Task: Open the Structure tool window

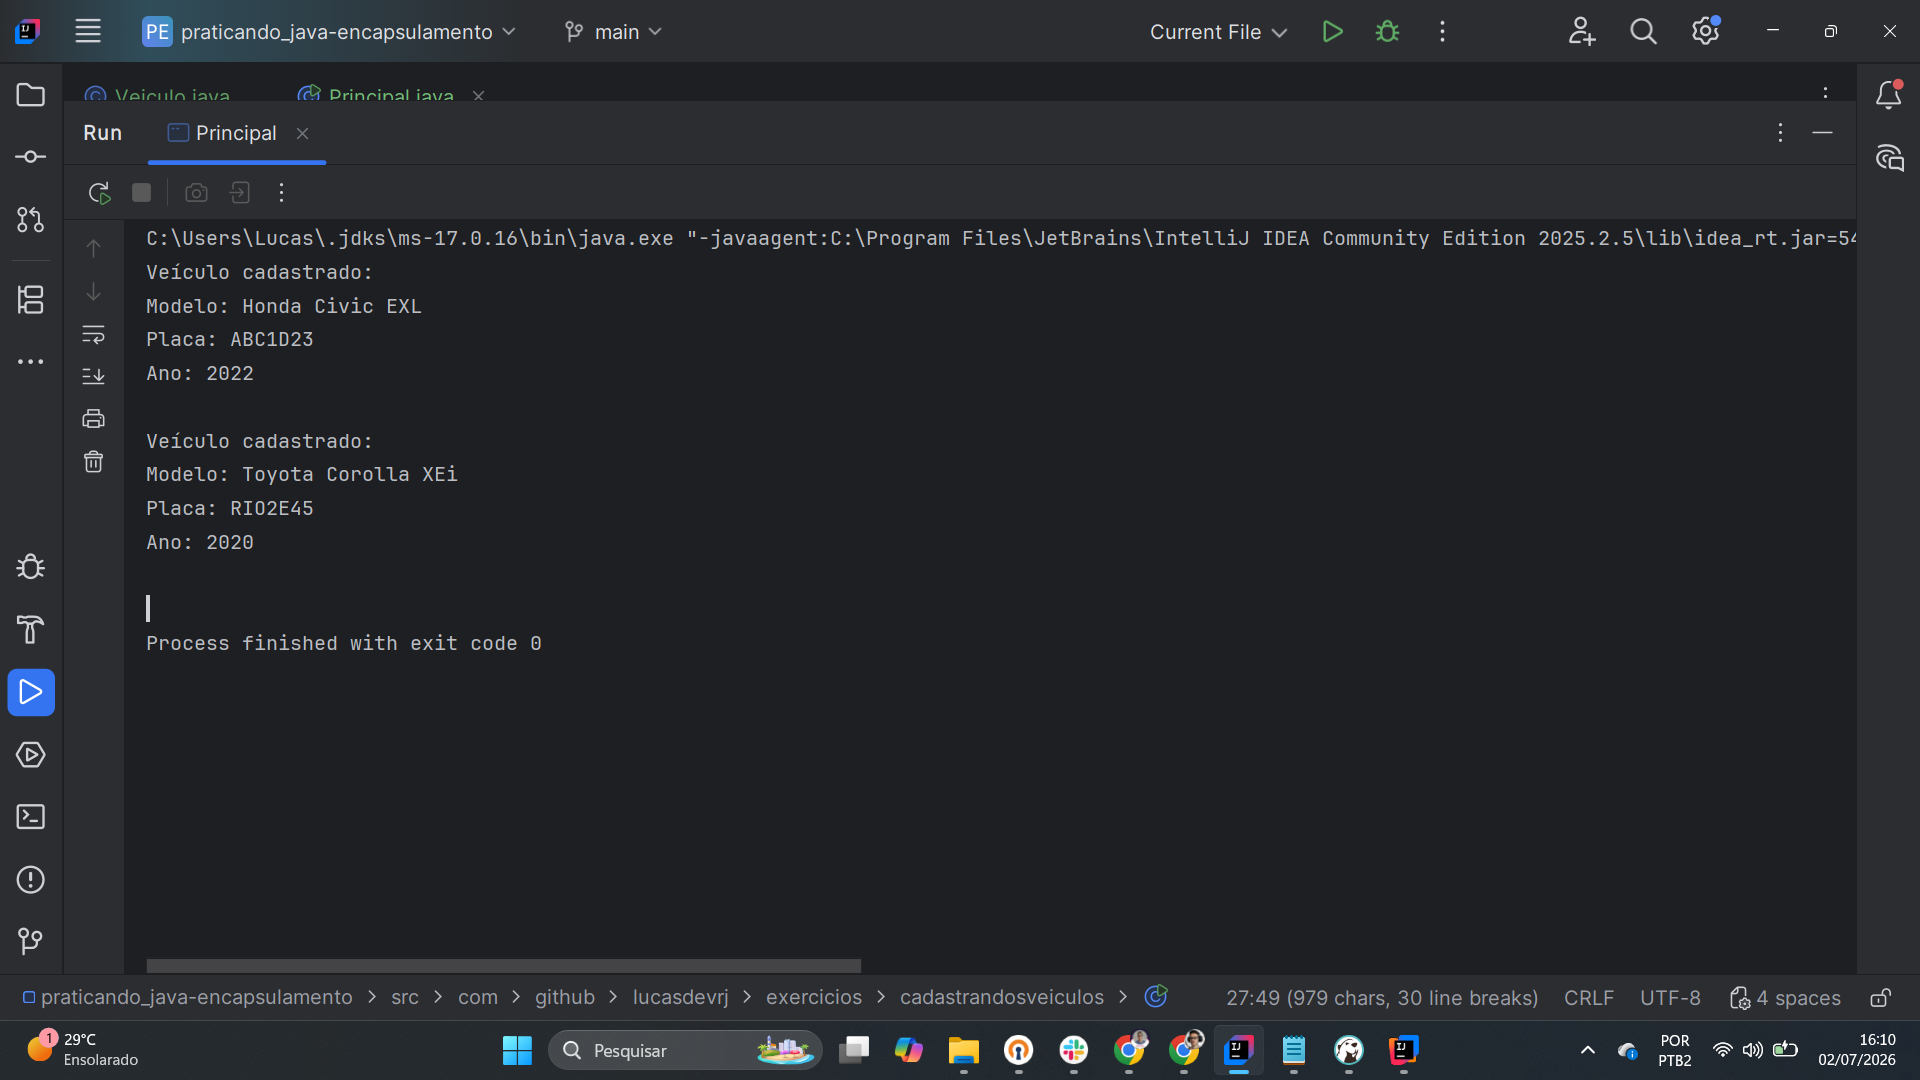Action: [x=31, y=299]
